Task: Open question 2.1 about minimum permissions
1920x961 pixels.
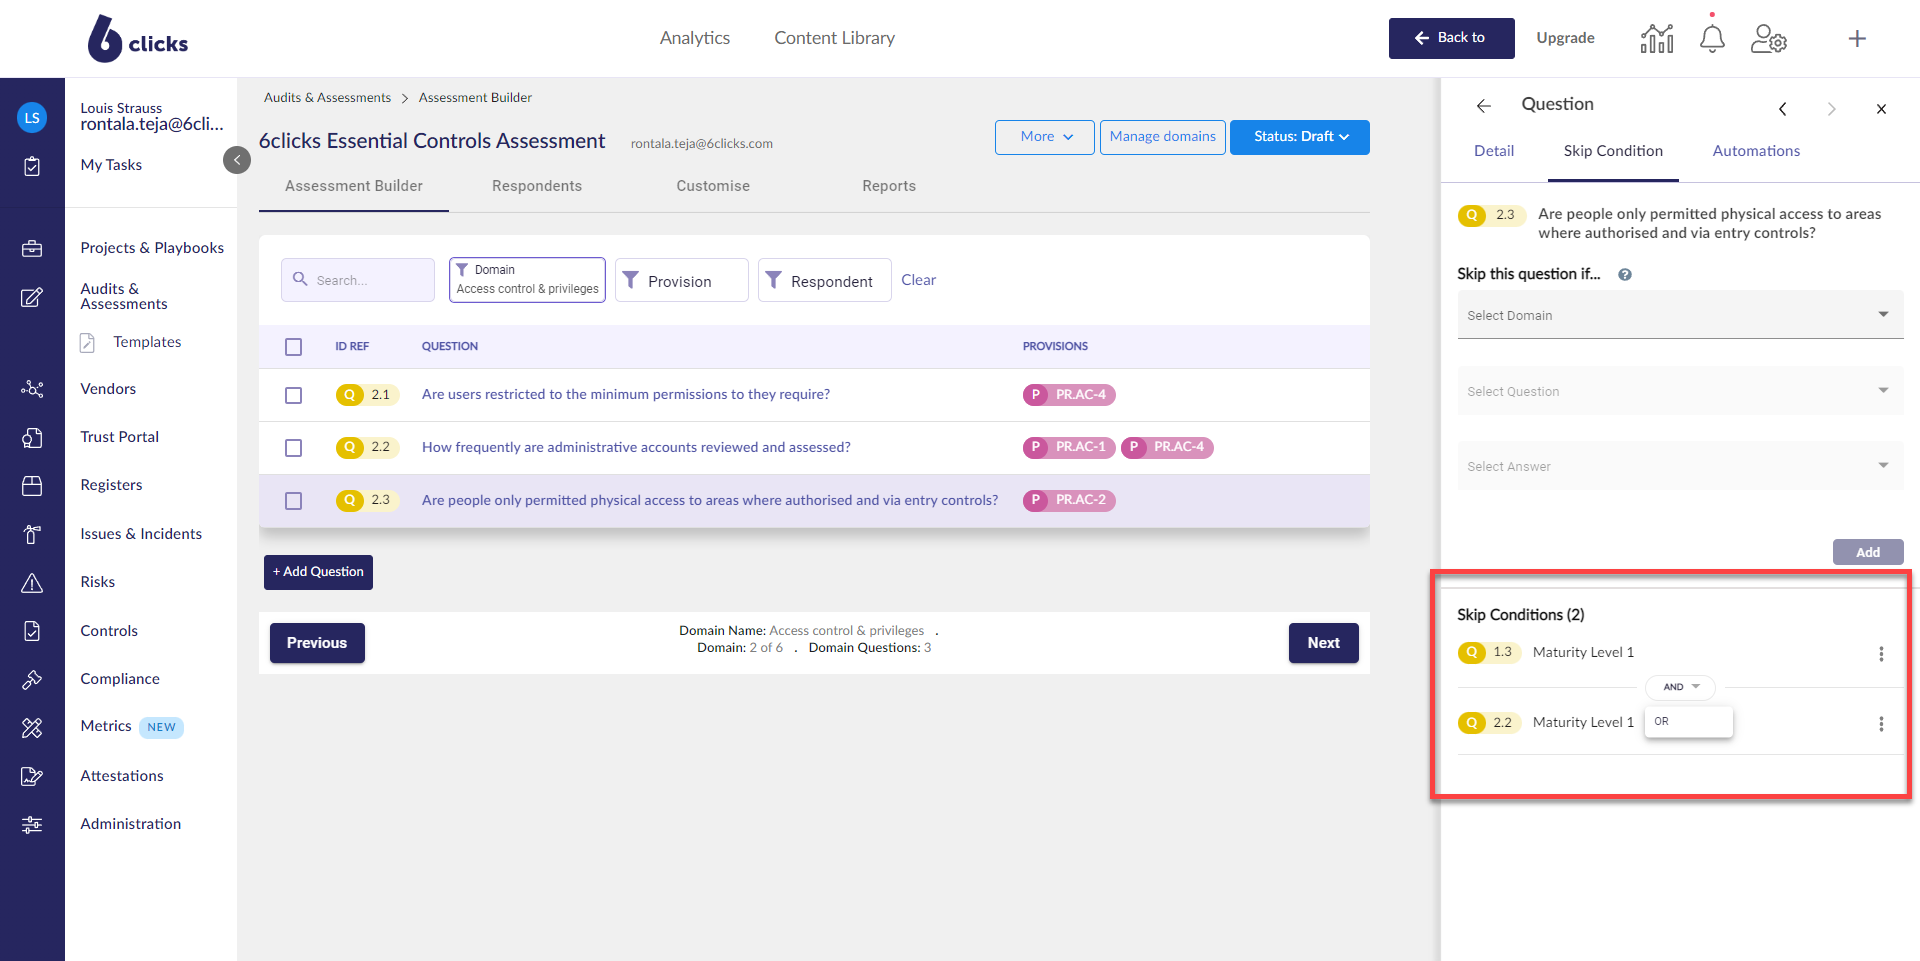Action: pyautogui.click(x=626, y=395)
